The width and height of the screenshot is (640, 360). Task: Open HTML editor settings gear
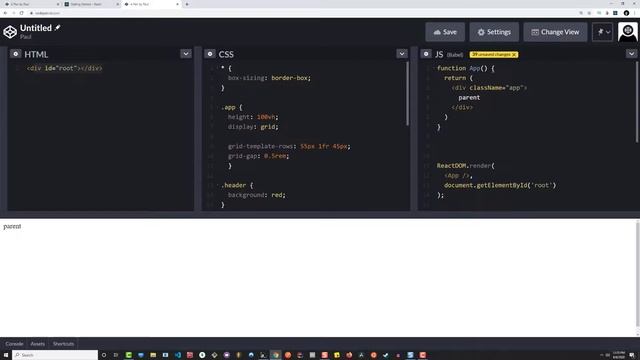point(16,53)
